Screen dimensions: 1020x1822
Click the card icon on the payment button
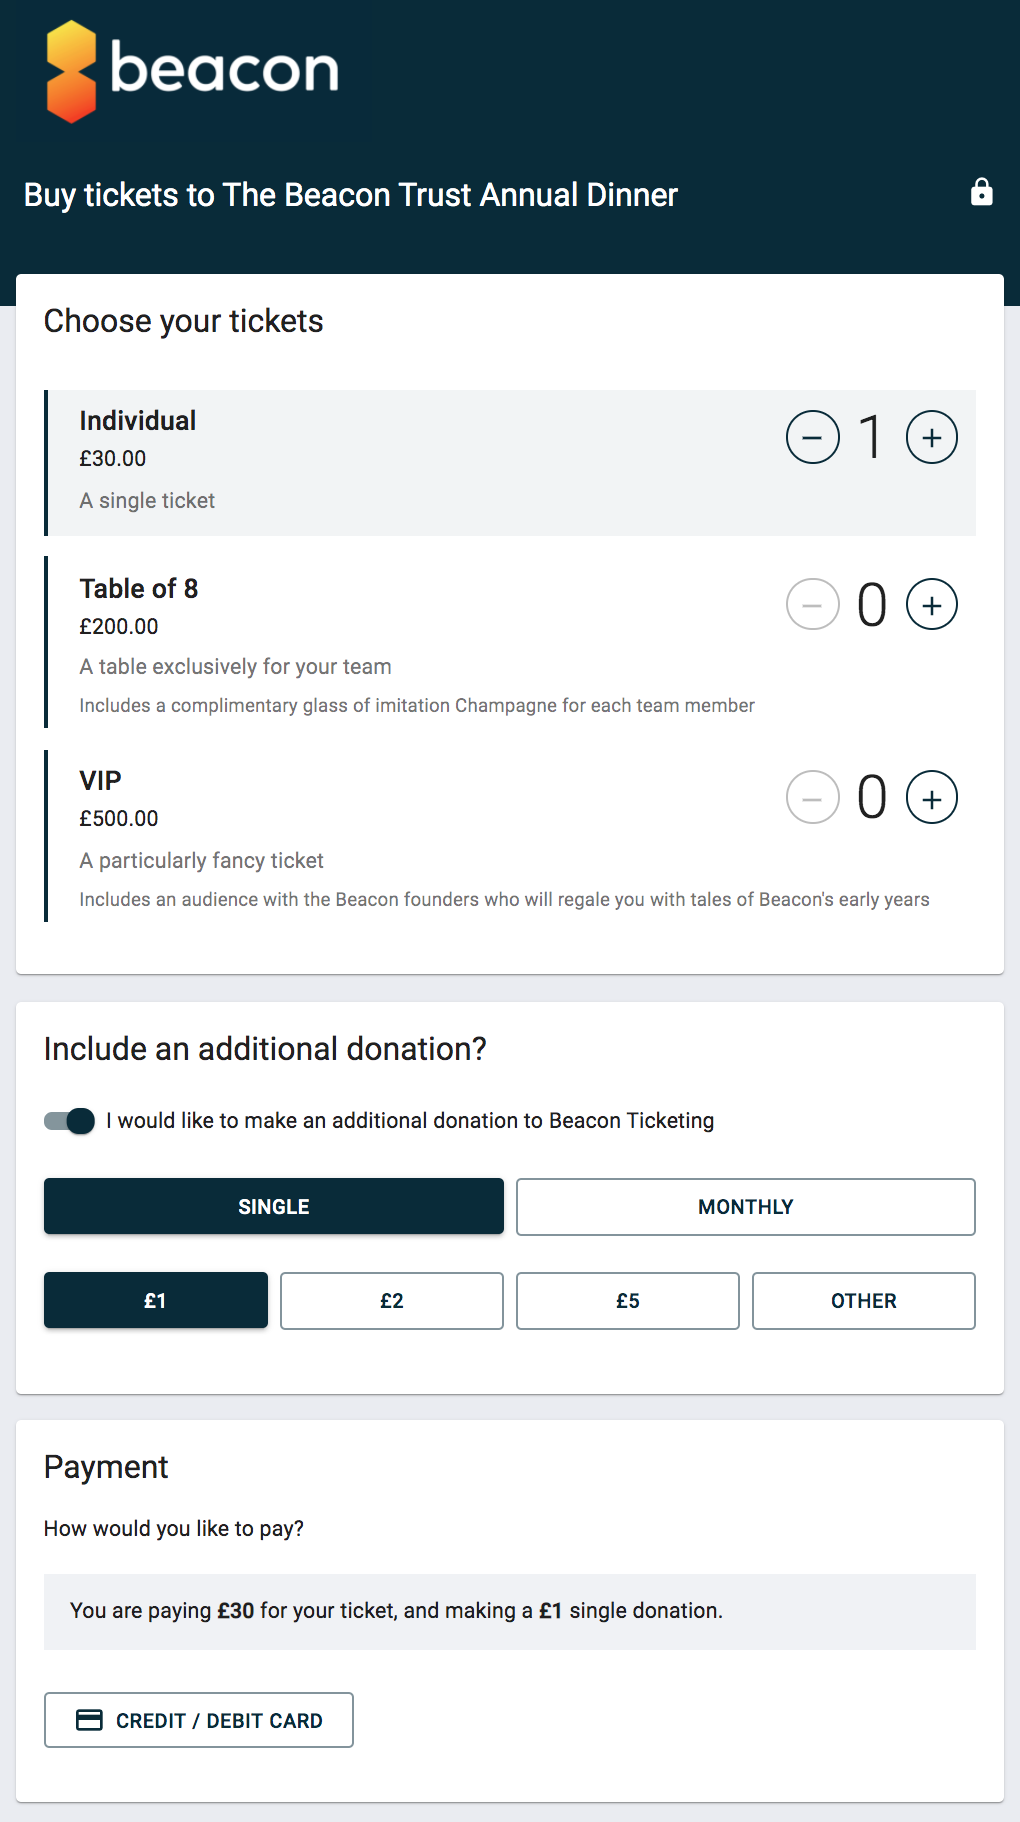(90, 1720)
